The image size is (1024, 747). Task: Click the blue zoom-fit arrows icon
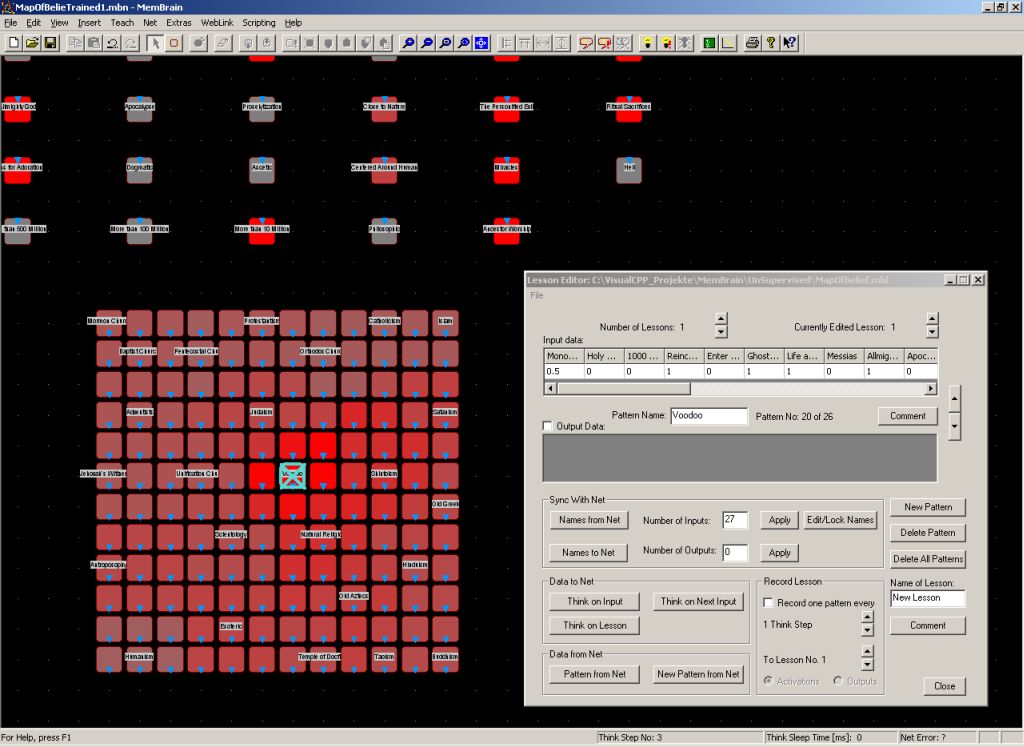(481, 43)
